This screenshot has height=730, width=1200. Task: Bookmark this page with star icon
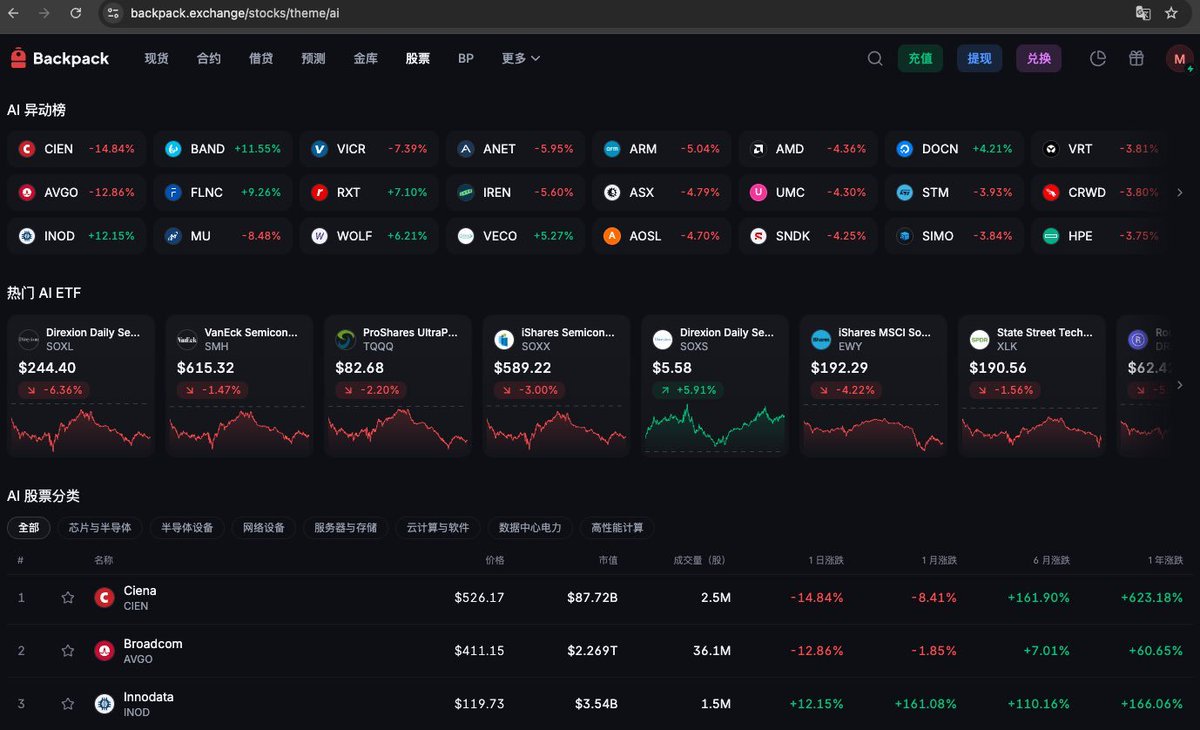click(1171, 14)
